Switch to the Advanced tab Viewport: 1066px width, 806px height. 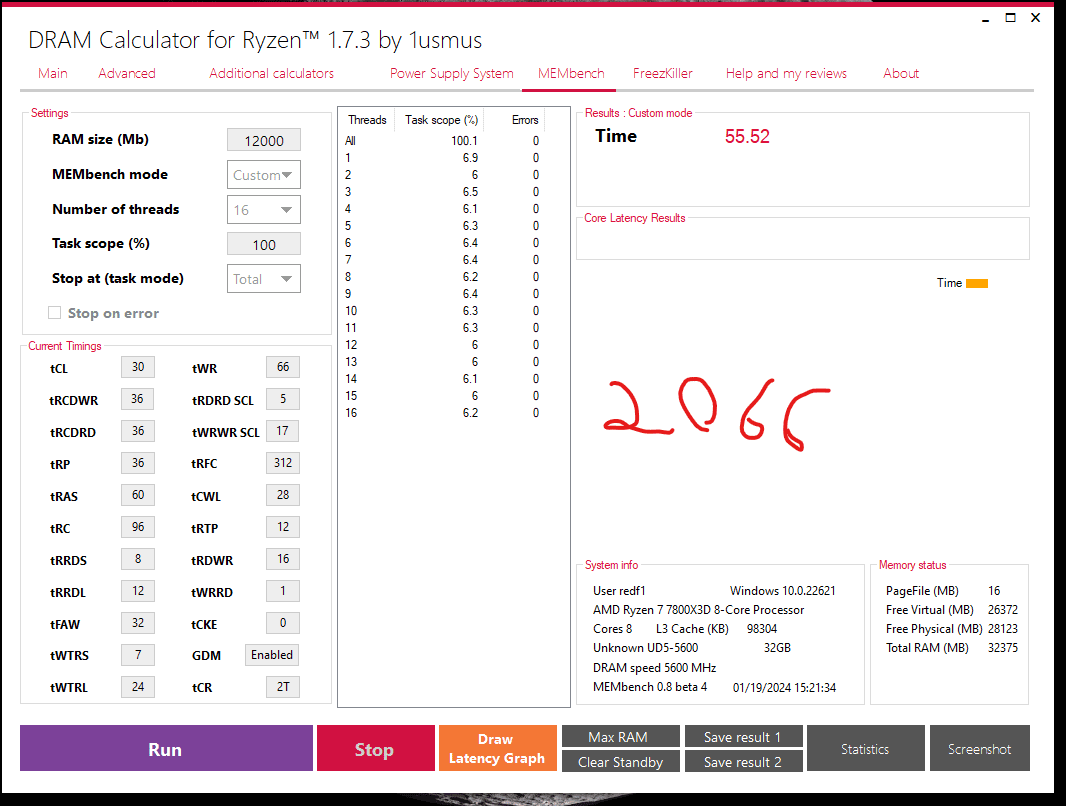pos(127,73)
